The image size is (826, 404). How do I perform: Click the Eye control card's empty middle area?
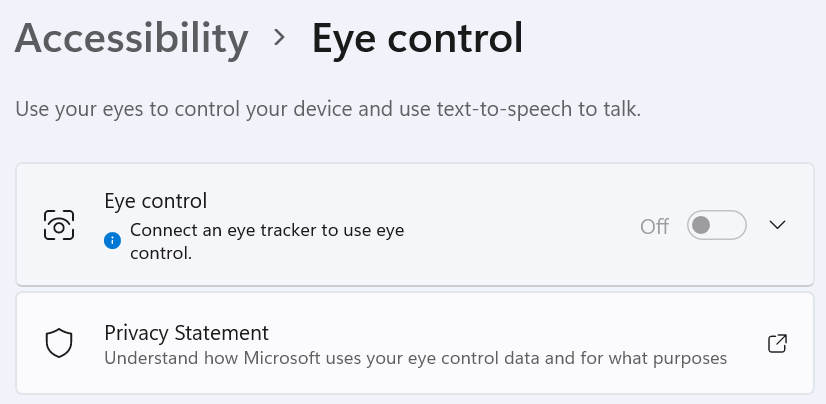pos(530,226)
